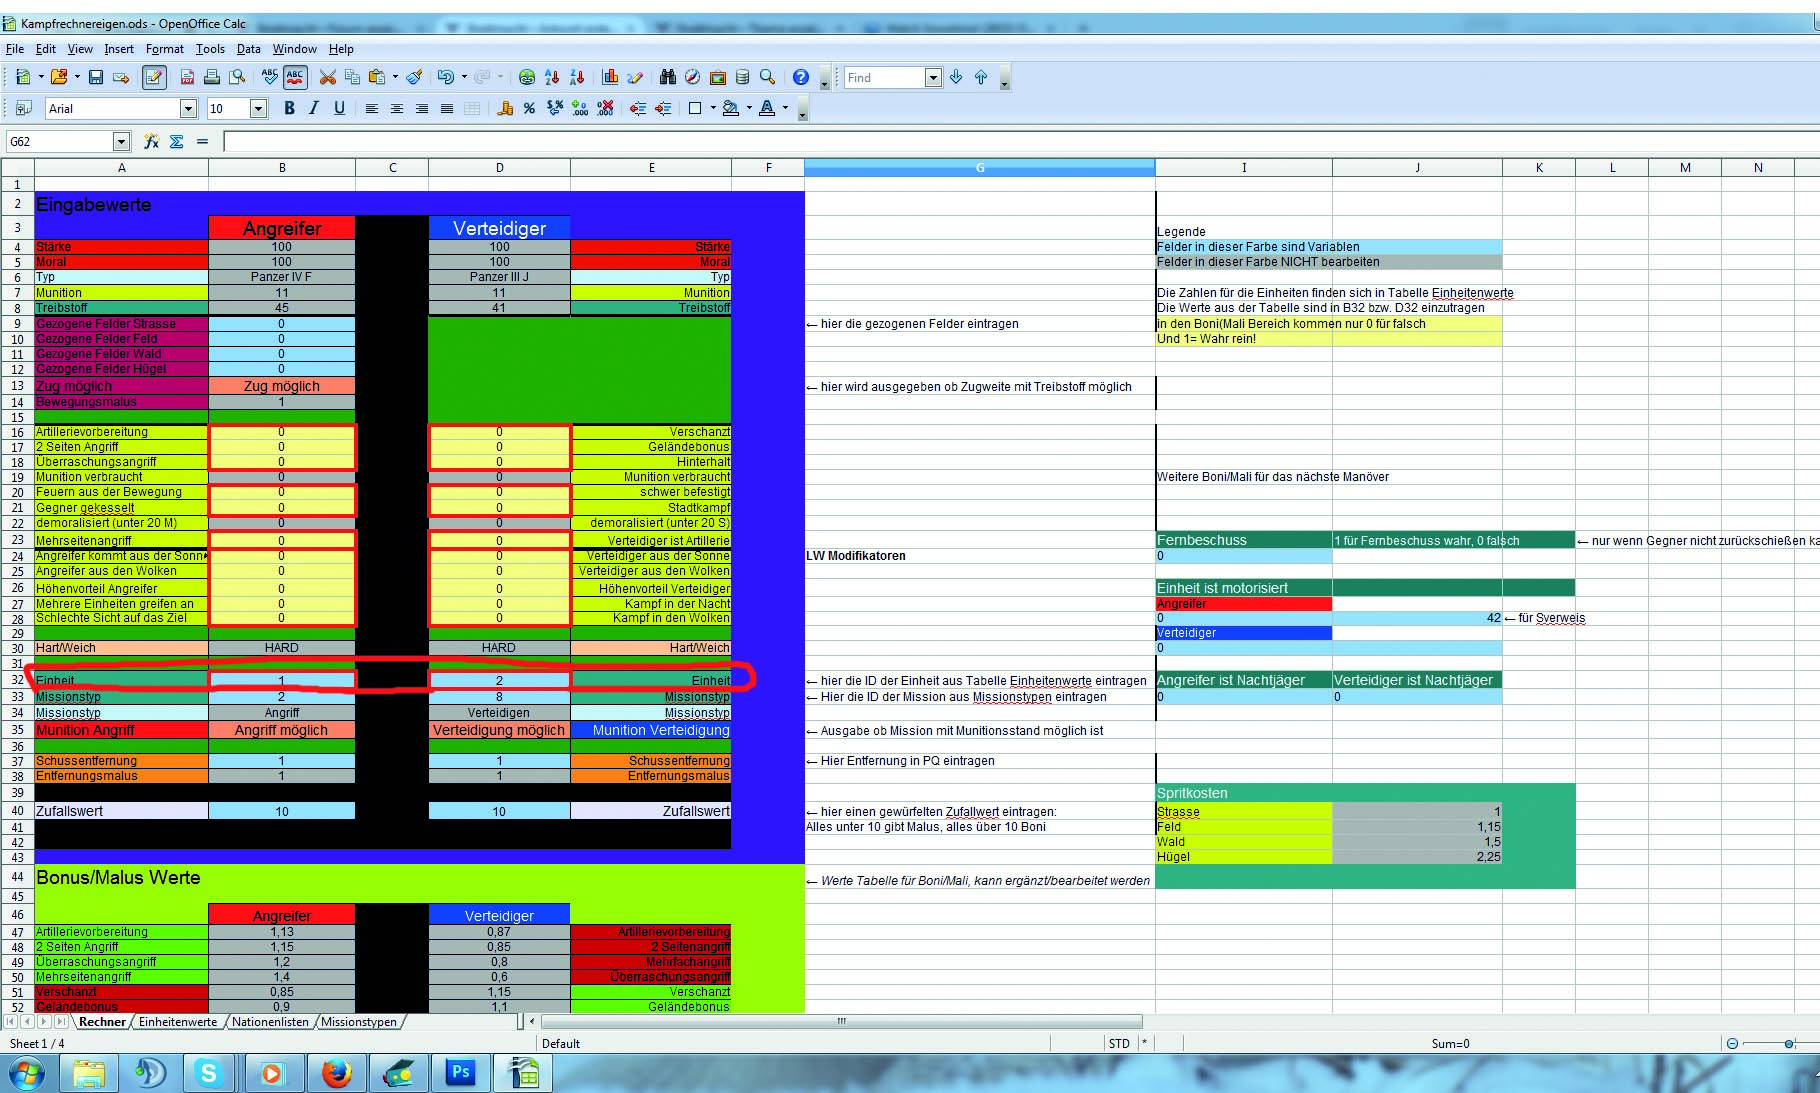Open Find & Replace binoculars icon
The height and width of the screenshot is (1093, 1820).
(x=667, y=77)
